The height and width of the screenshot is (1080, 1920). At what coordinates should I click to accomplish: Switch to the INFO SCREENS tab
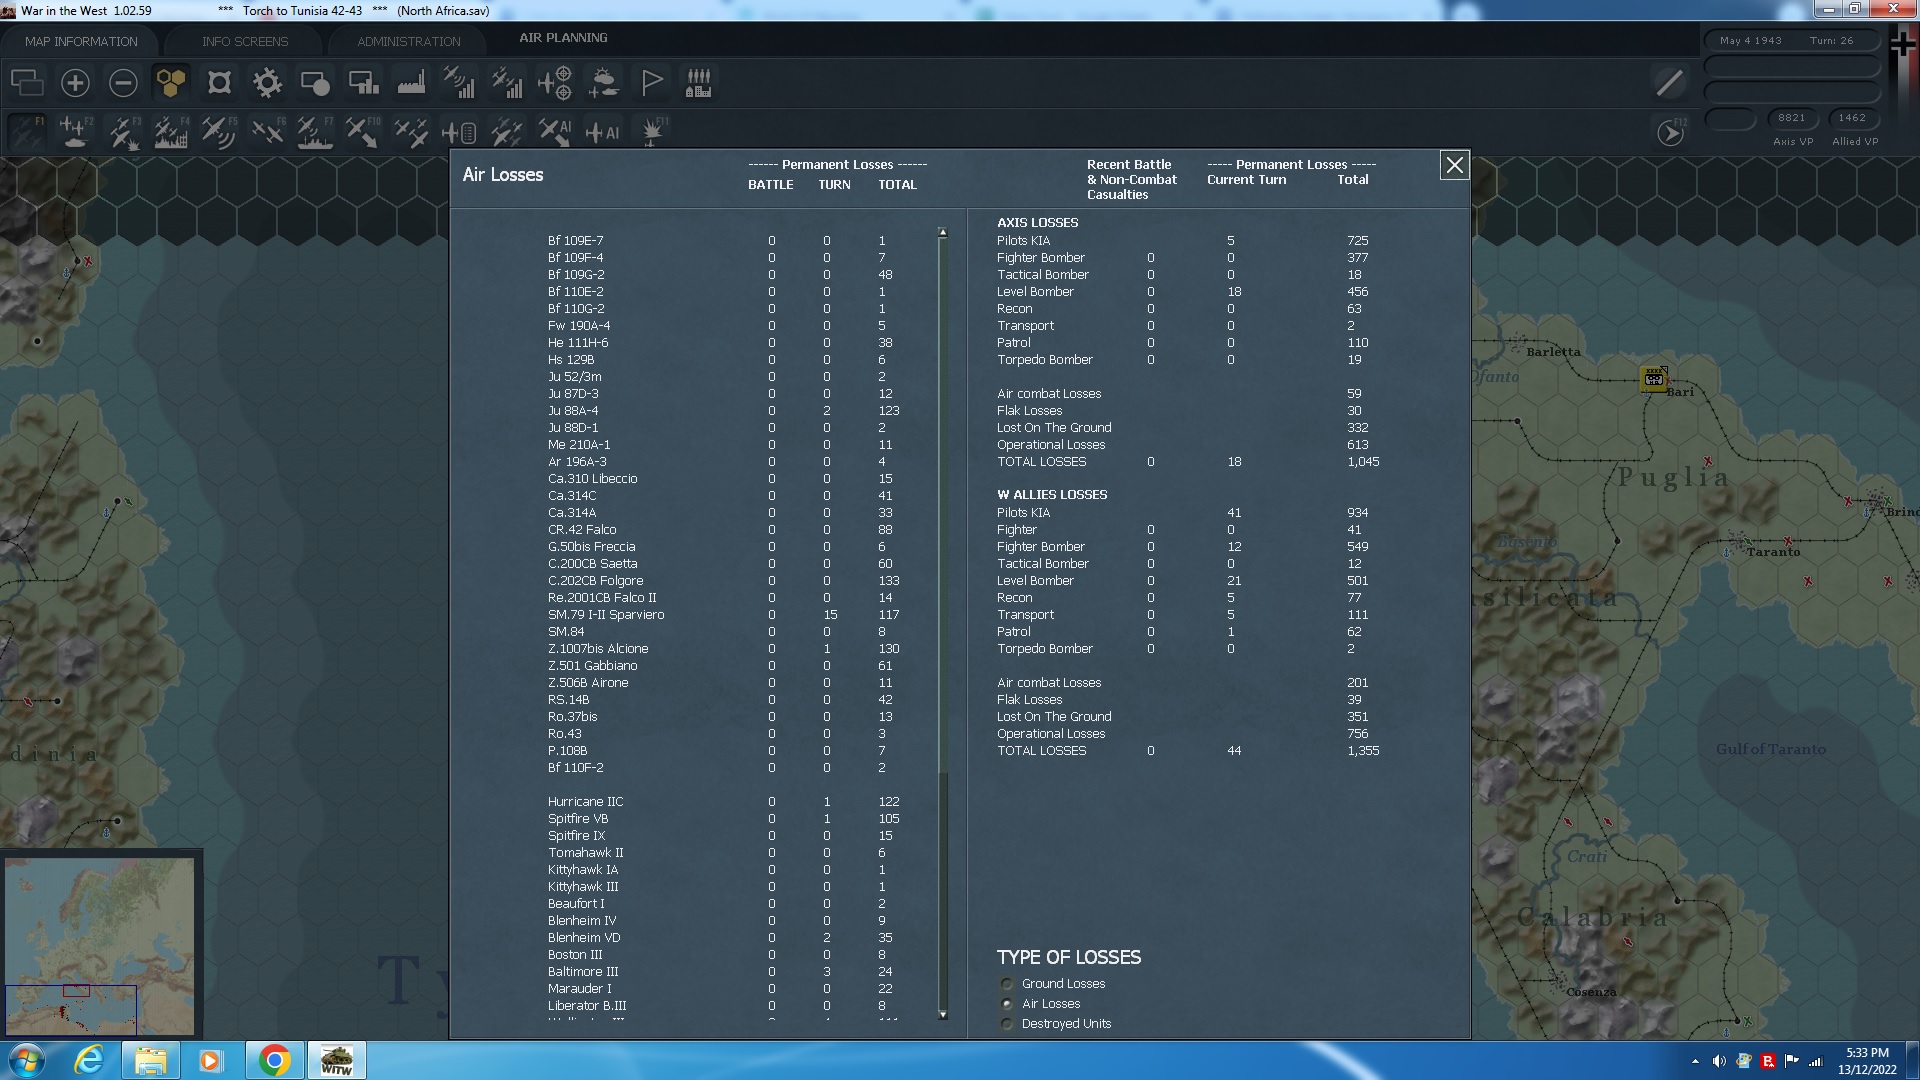pyautogui.click(x=245, y=41)
